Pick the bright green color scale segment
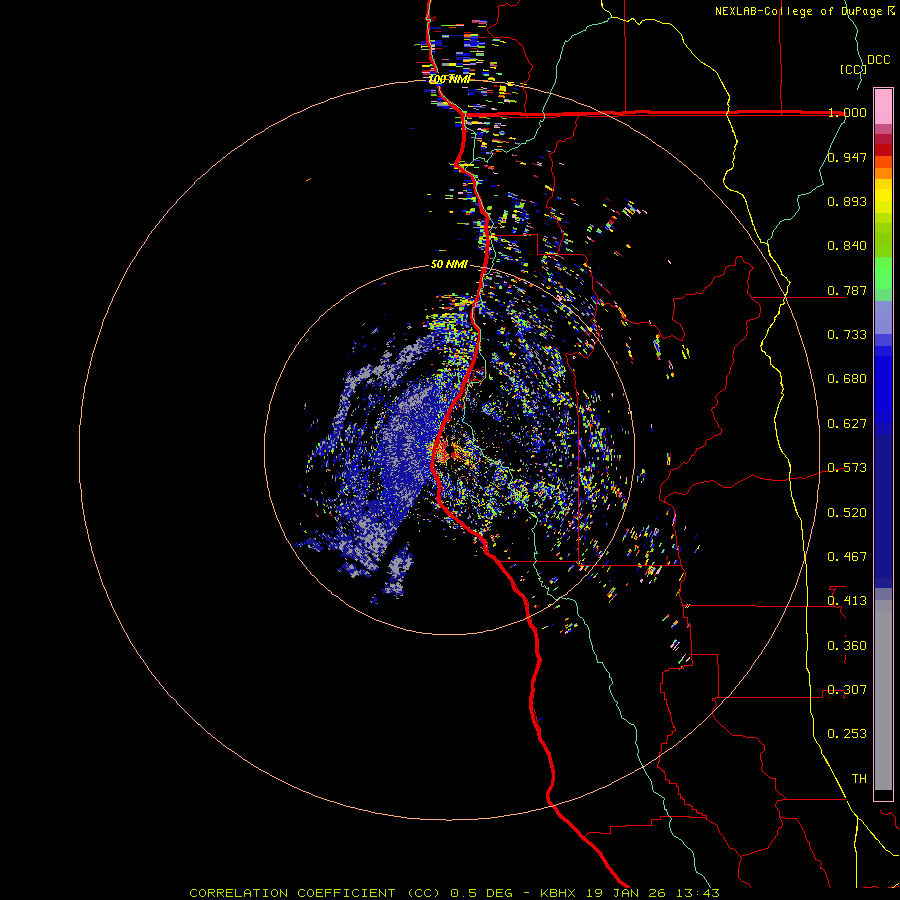Screen dimensions: 900x900 point(883,273)
